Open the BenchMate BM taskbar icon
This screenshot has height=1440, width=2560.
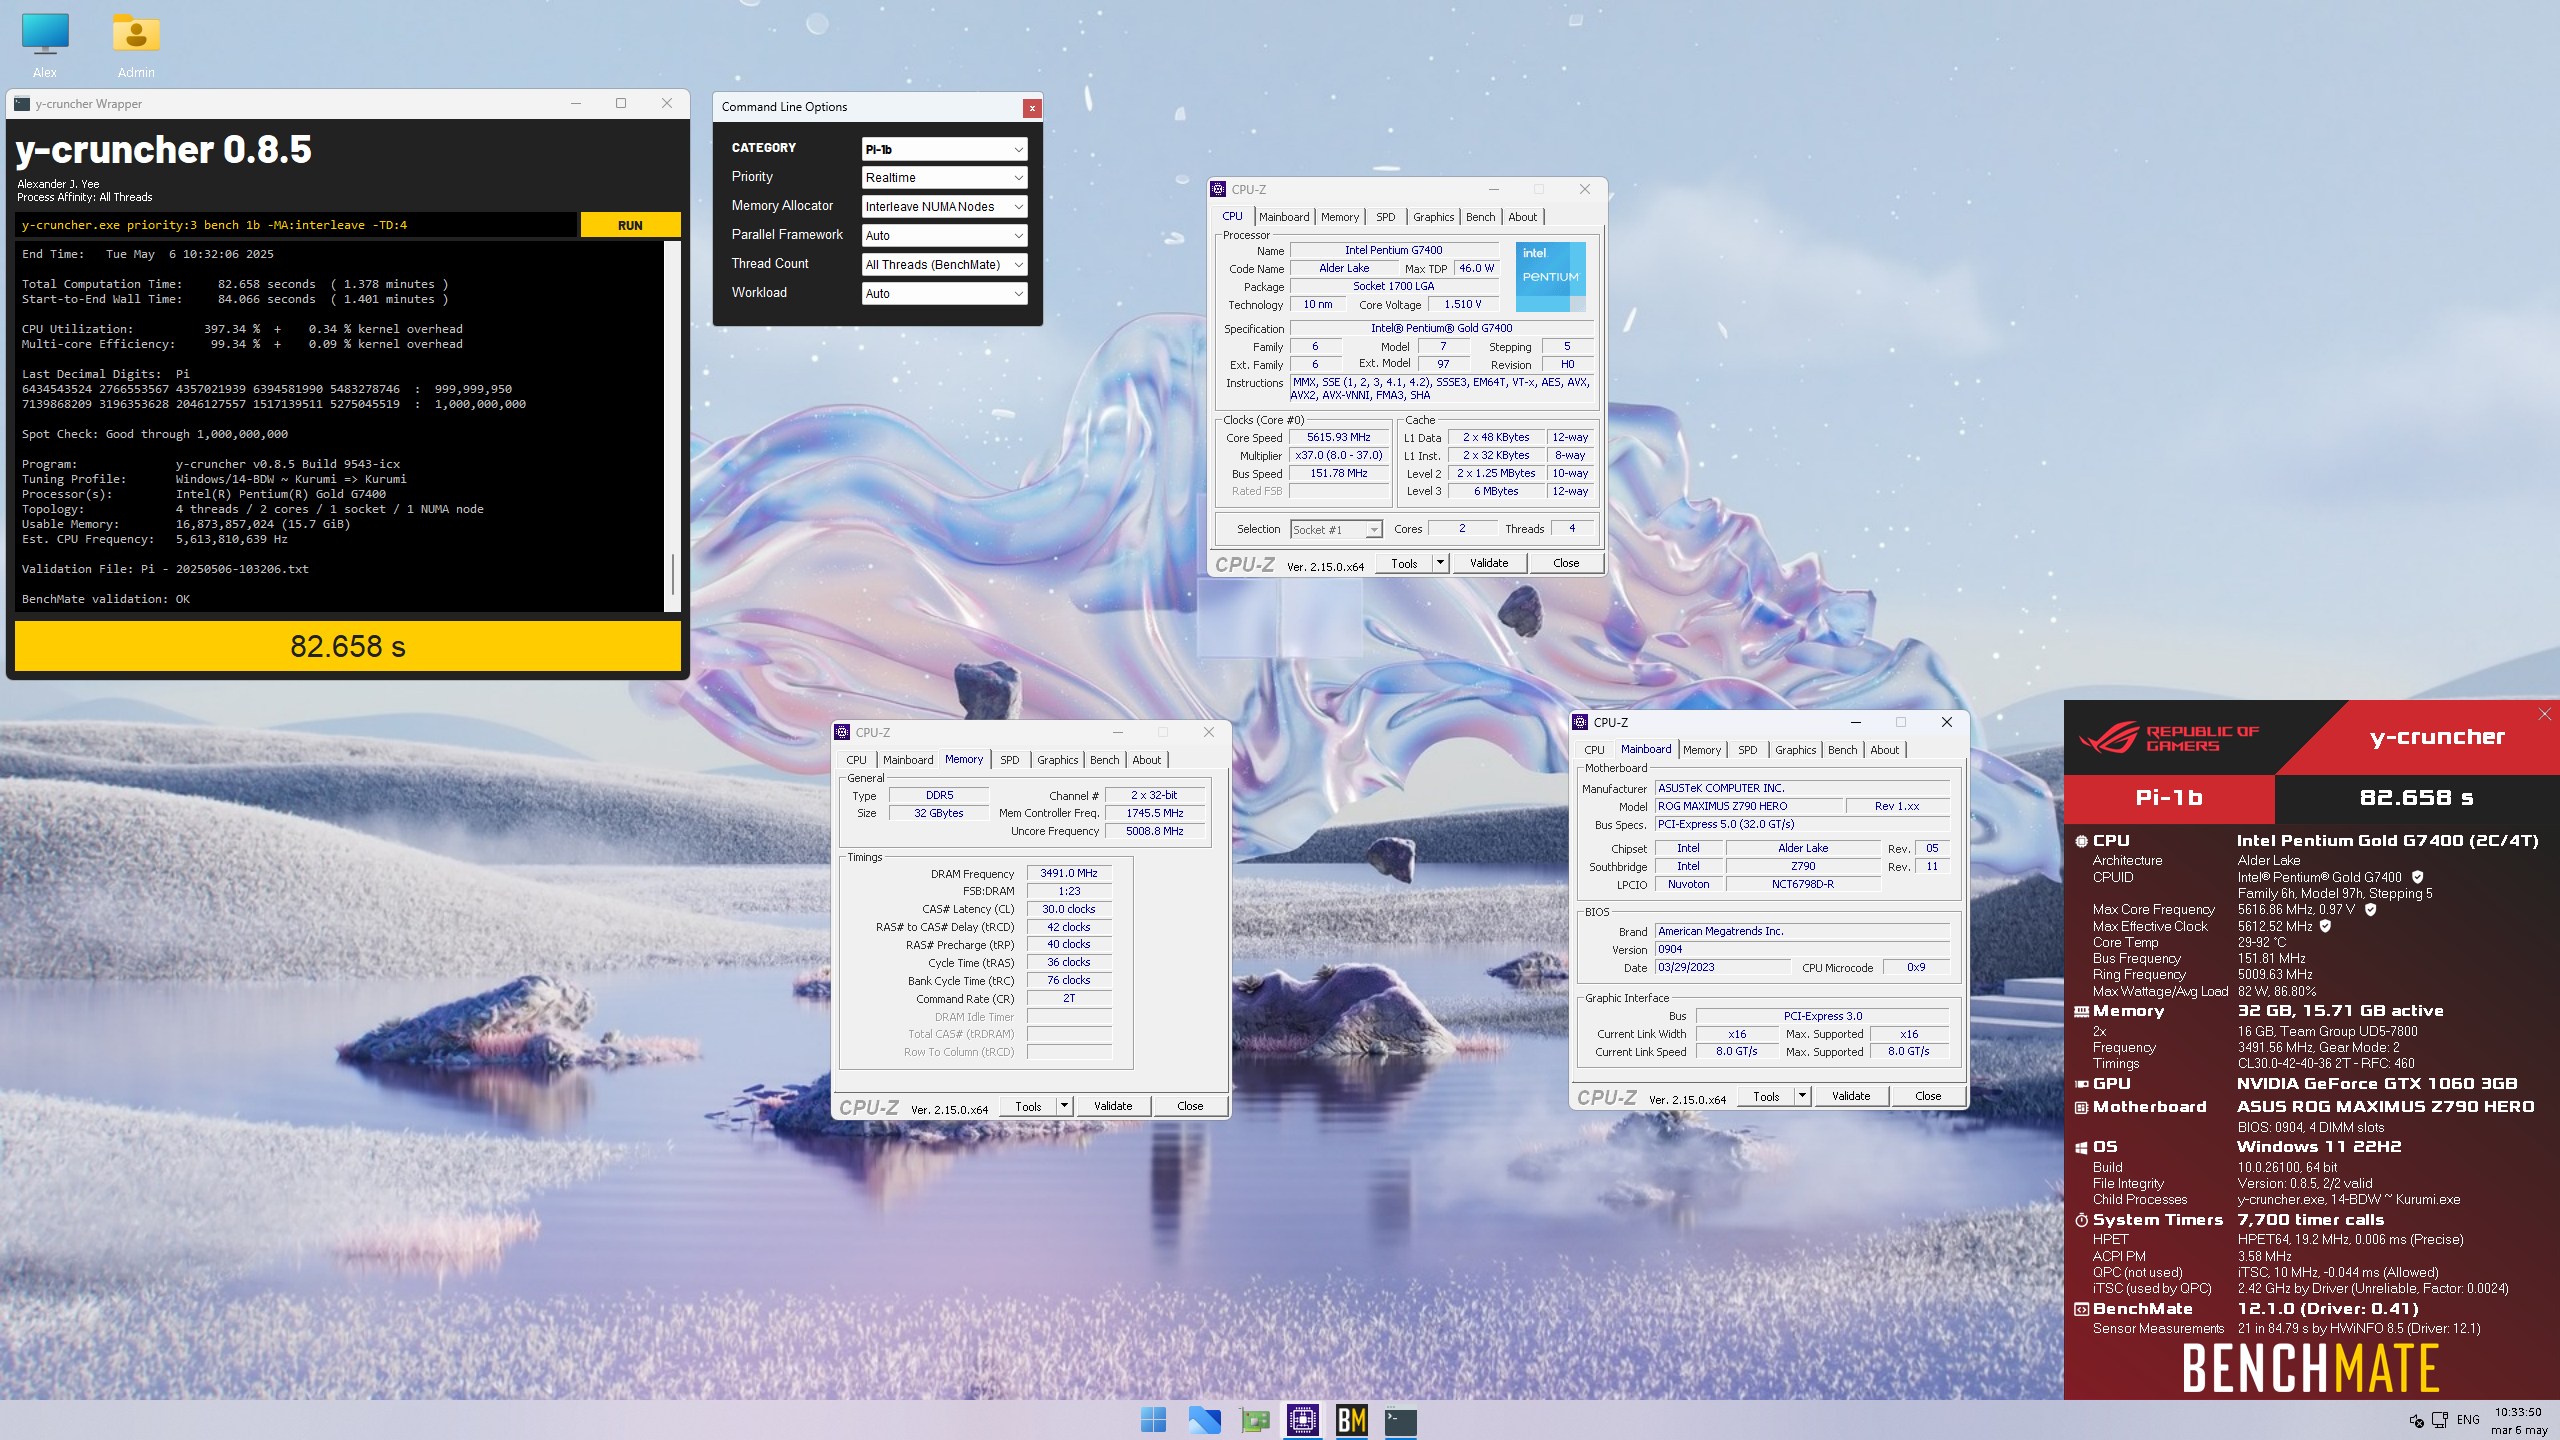pos(1351,1420)
